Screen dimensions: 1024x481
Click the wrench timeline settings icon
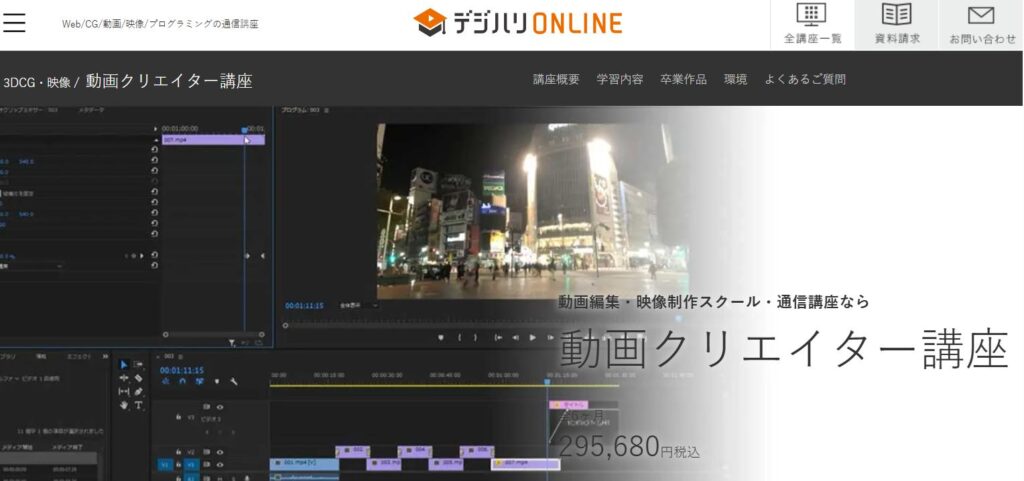point(233,381)
